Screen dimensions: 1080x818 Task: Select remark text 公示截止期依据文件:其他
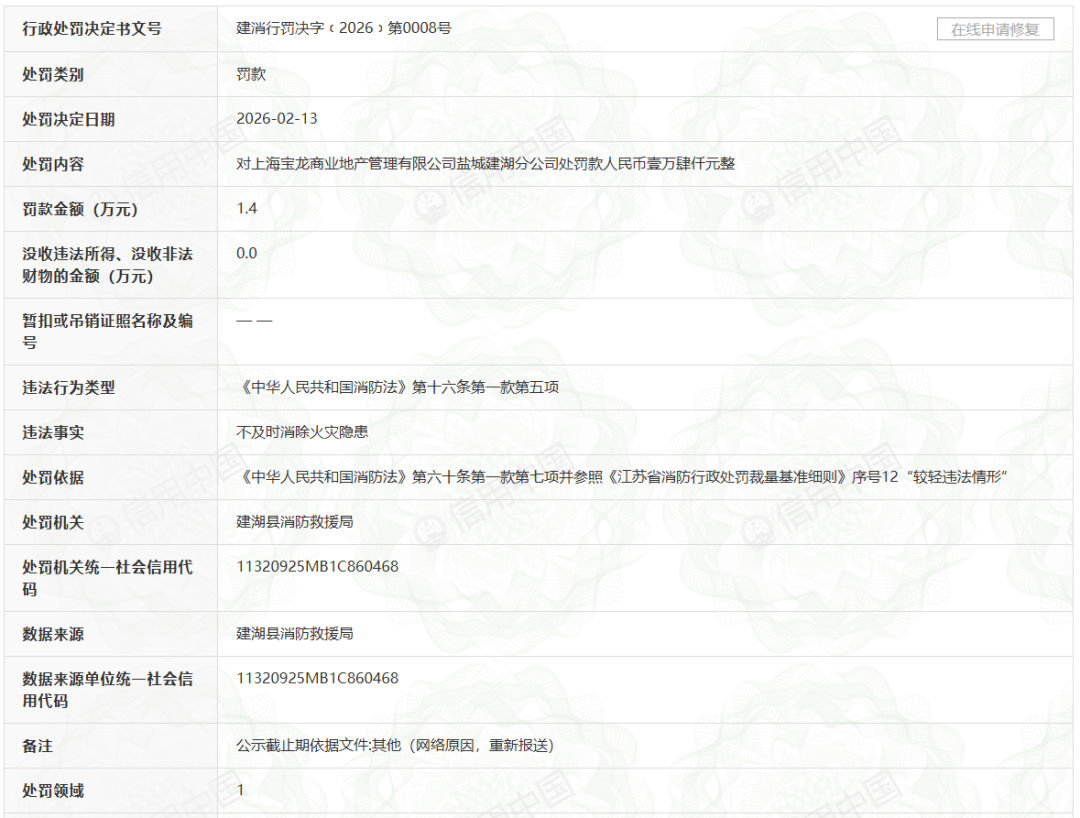coord(395,745)
